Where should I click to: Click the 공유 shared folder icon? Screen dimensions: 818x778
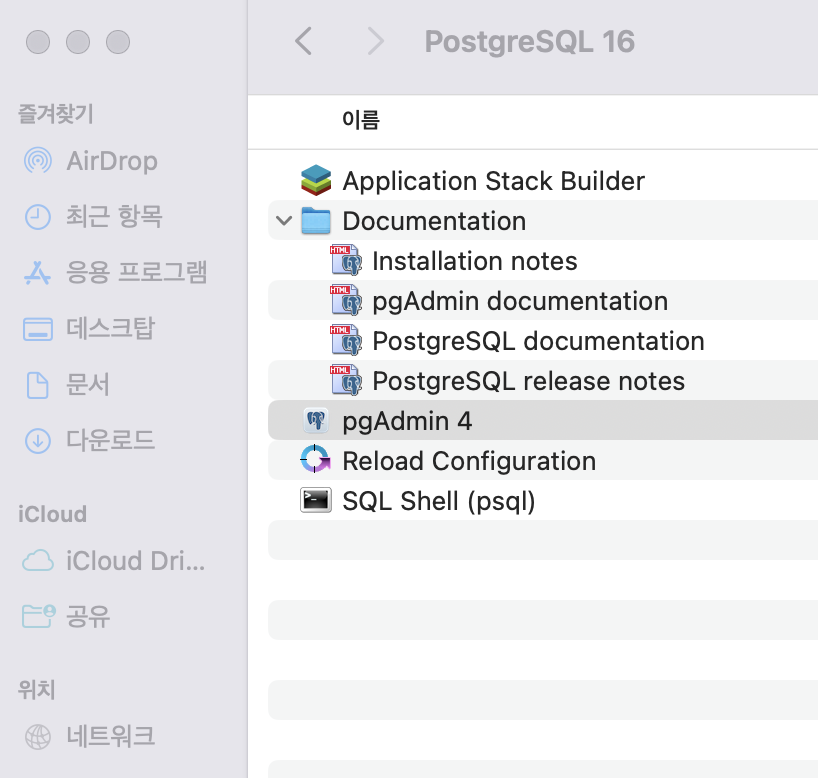(39, 616)
